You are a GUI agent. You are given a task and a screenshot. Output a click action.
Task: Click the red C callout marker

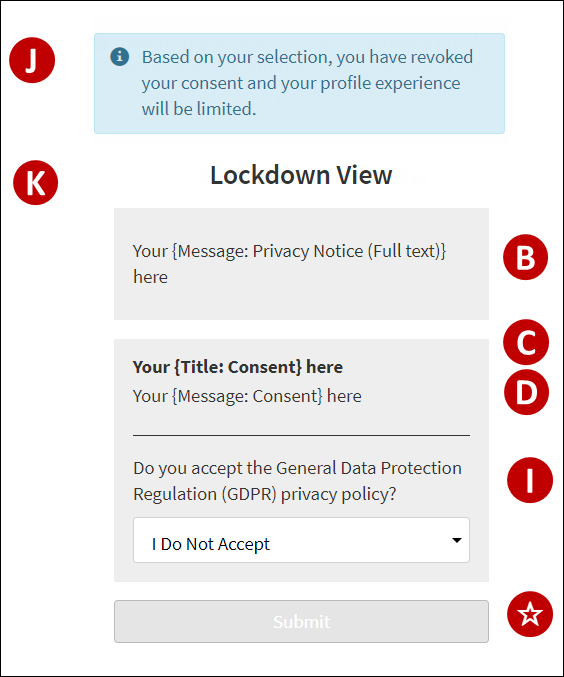(x=526, y=342)
